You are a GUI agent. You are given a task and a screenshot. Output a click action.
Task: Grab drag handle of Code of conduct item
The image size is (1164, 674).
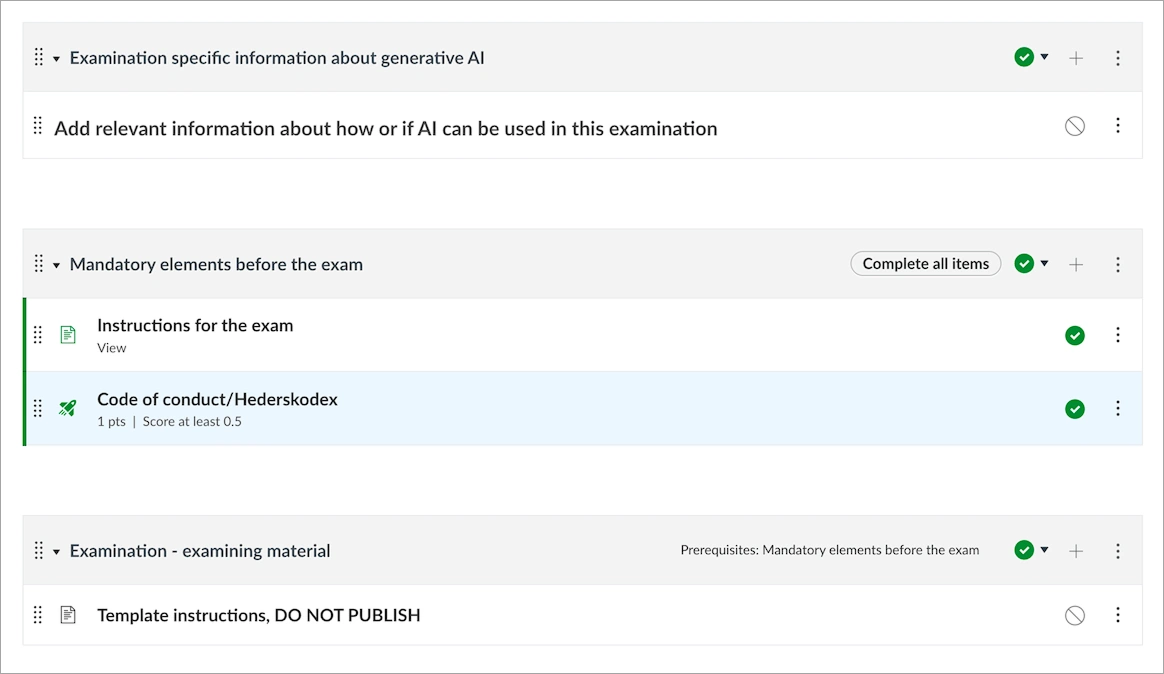pos(38,408)
